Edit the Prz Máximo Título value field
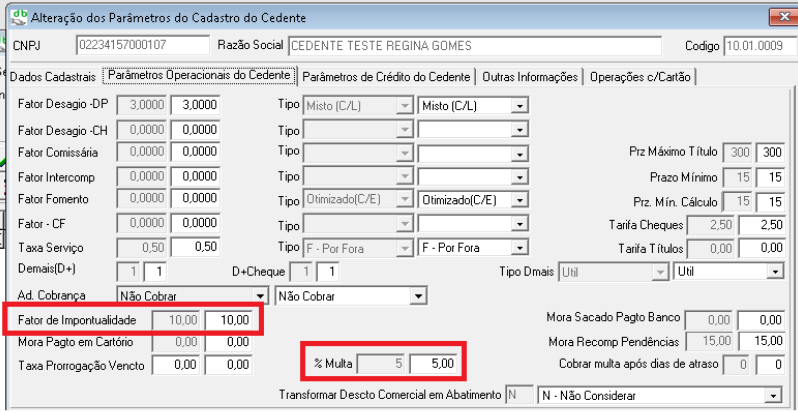Image resolution: width=798 pixels, height=412 pixels. (770, 153)
